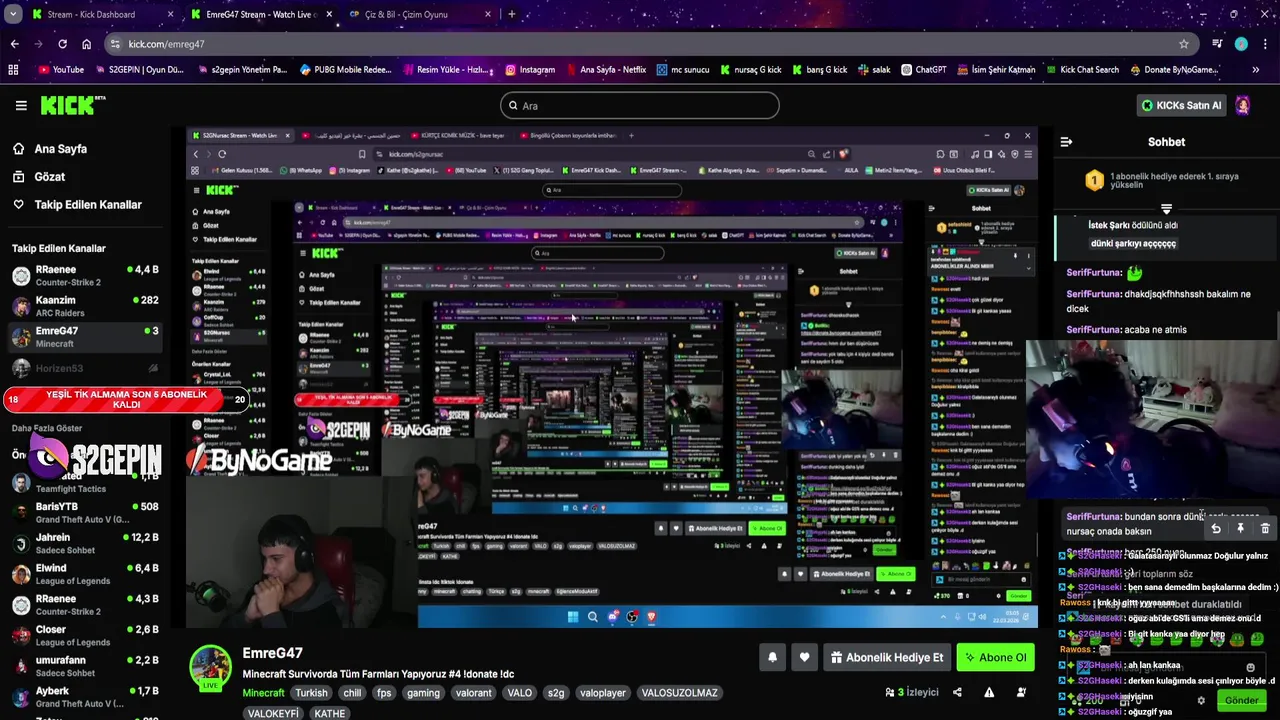
Task: Open the browser apps grid icon
Action: [x=13, y=70]
